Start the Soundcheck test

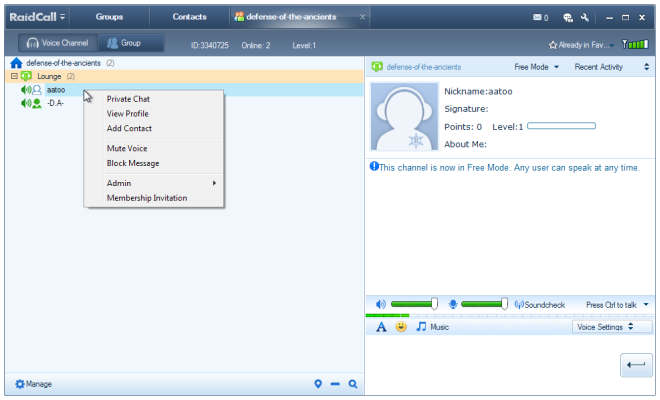tap(540, 304)
